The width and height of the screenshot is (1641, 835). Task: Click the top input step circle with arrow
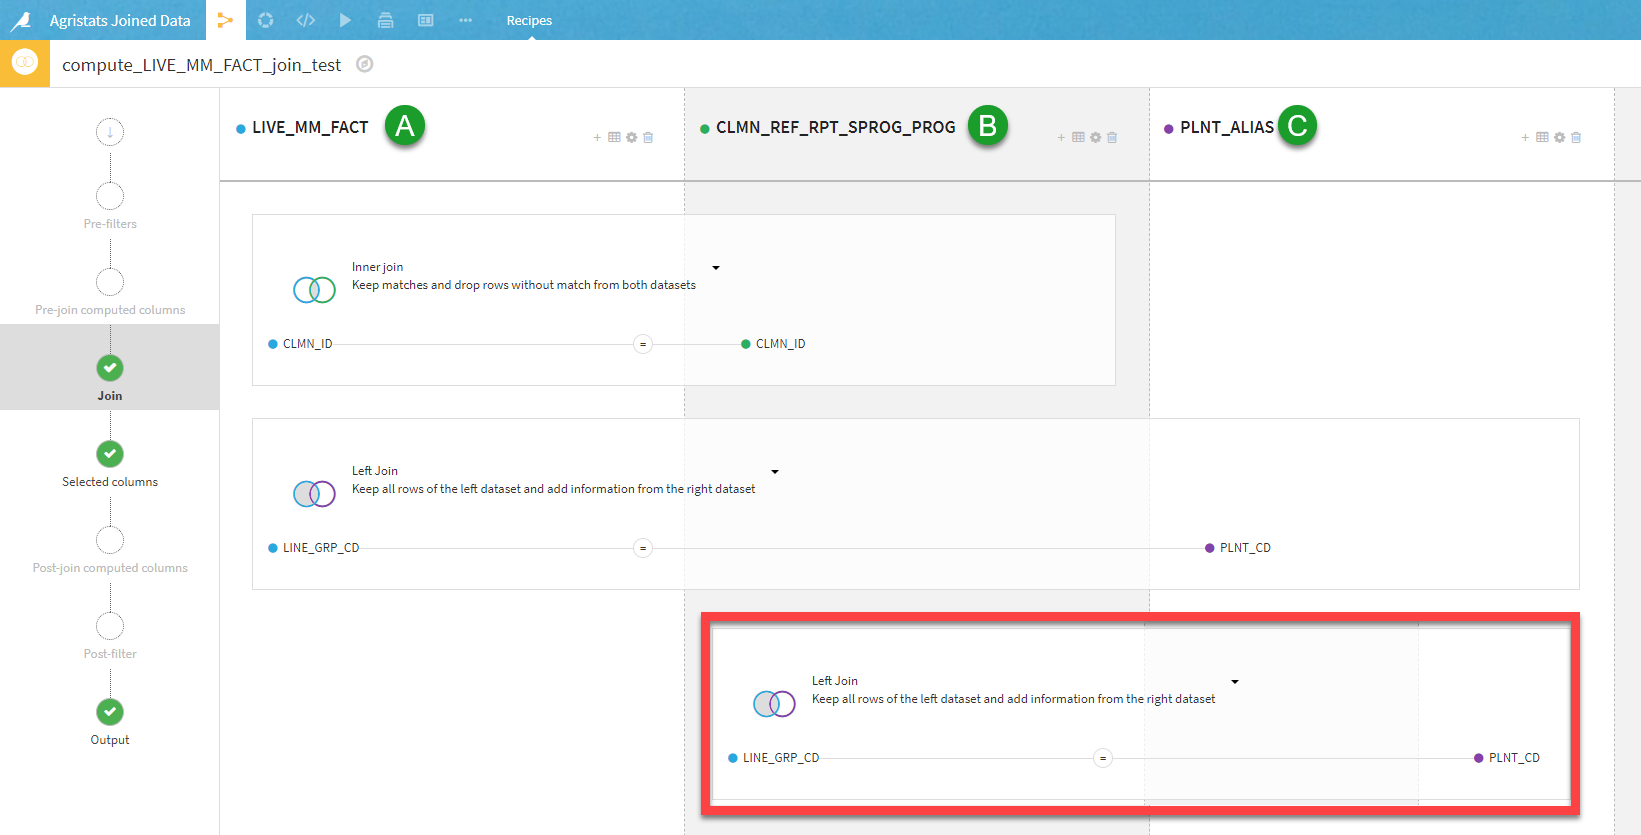pyautogui.click(x=110, y=131)
